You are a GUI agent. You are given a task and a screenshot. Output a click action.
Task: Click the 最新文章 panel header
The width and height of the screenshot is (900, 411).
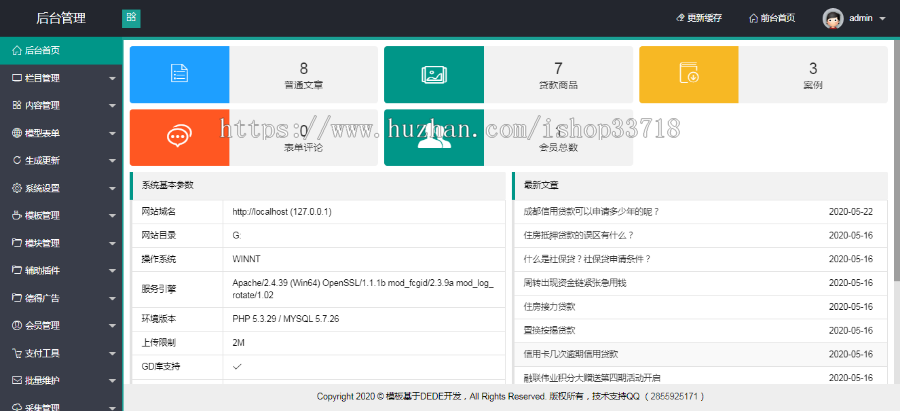point(700,185)
